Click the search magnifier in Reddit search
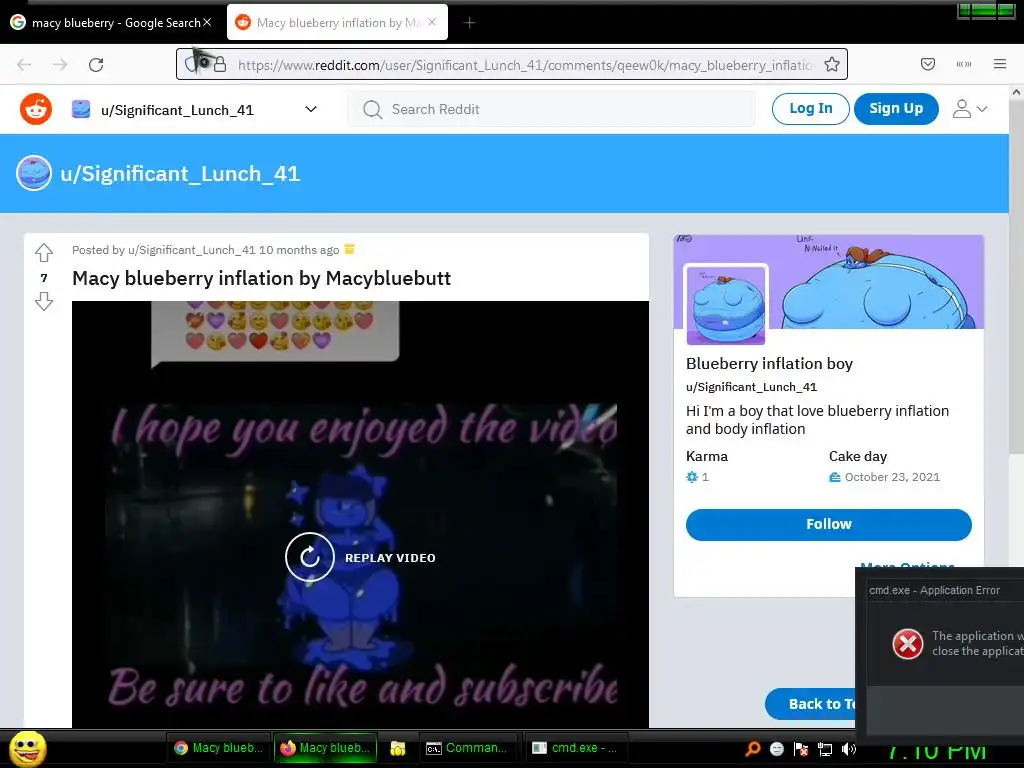Viewport: 1024px width, 768px height. pyautogui.click(x=372, y=110)
